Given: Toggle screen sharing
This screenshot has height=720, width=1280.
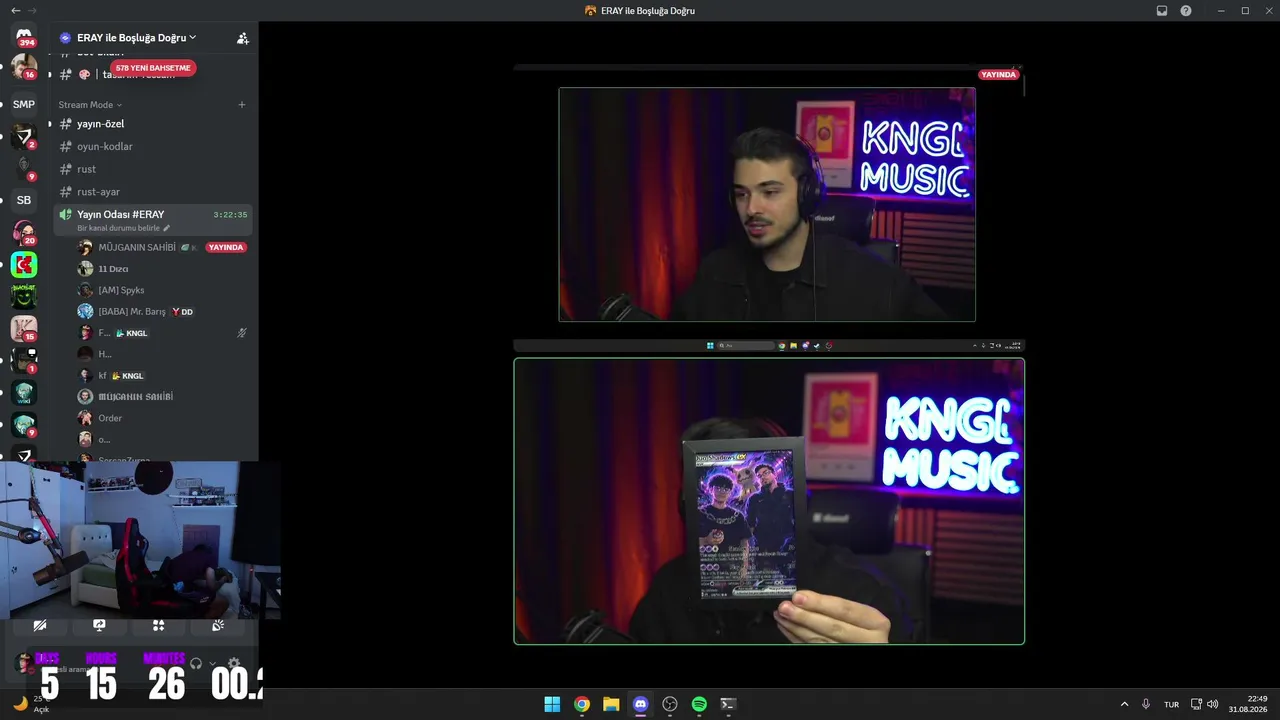Looking at the screenshot, I should [x=99, y=626].
